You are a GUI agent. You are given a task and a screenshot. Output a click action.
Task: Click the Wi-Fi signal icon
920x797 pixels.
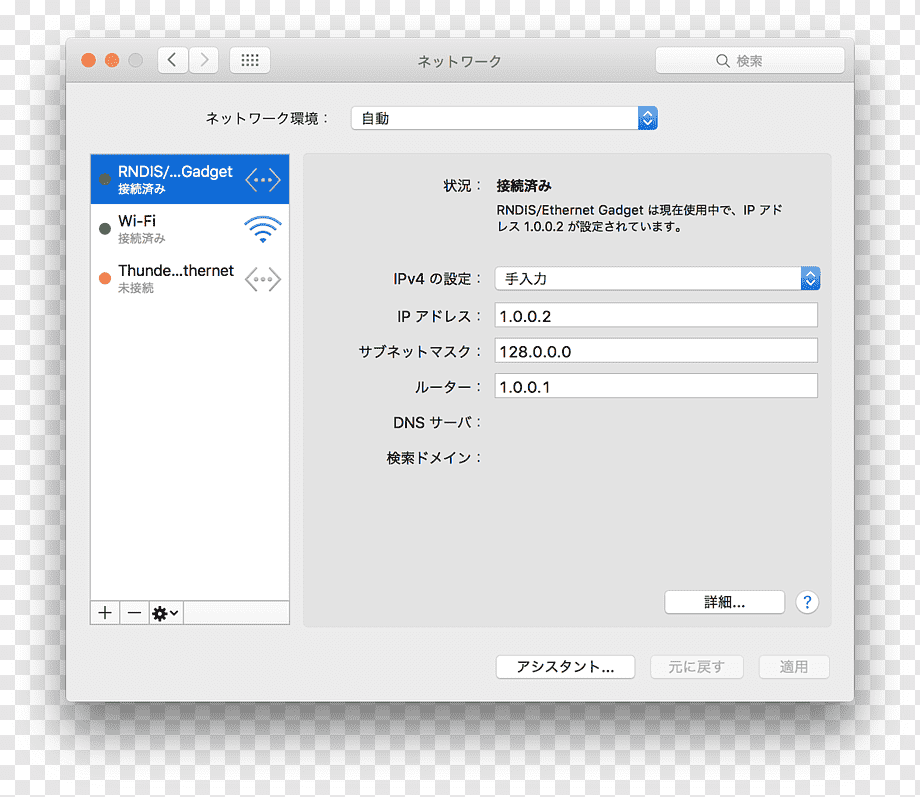(x=263, y=229)
